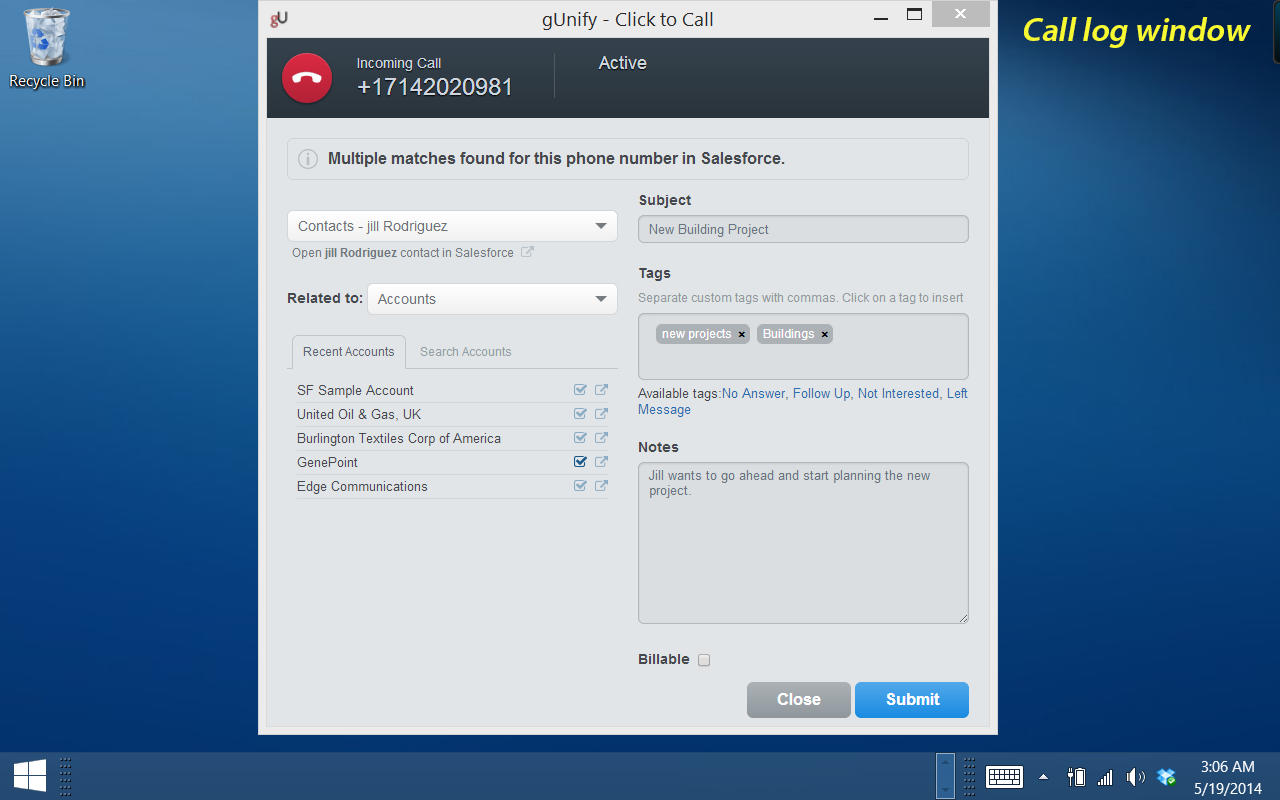This screenshot has width=1280, height=800.
Task: Enable the Billable checkbox
Action: (x=704, y=660)
